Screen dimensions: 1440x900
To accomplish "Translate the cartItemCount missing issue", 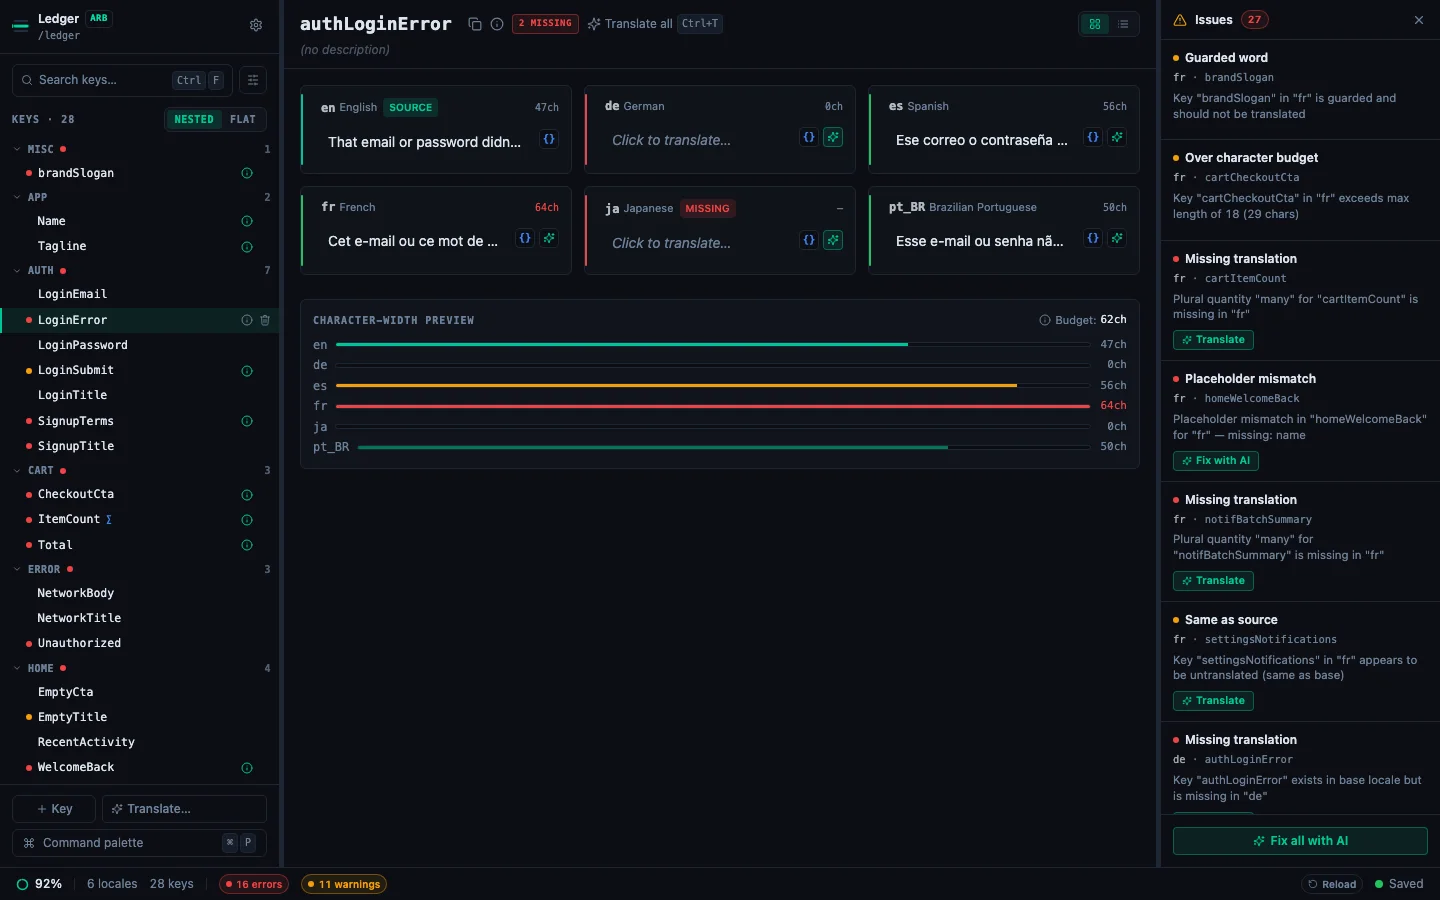I will click(x=1213, y=340).
